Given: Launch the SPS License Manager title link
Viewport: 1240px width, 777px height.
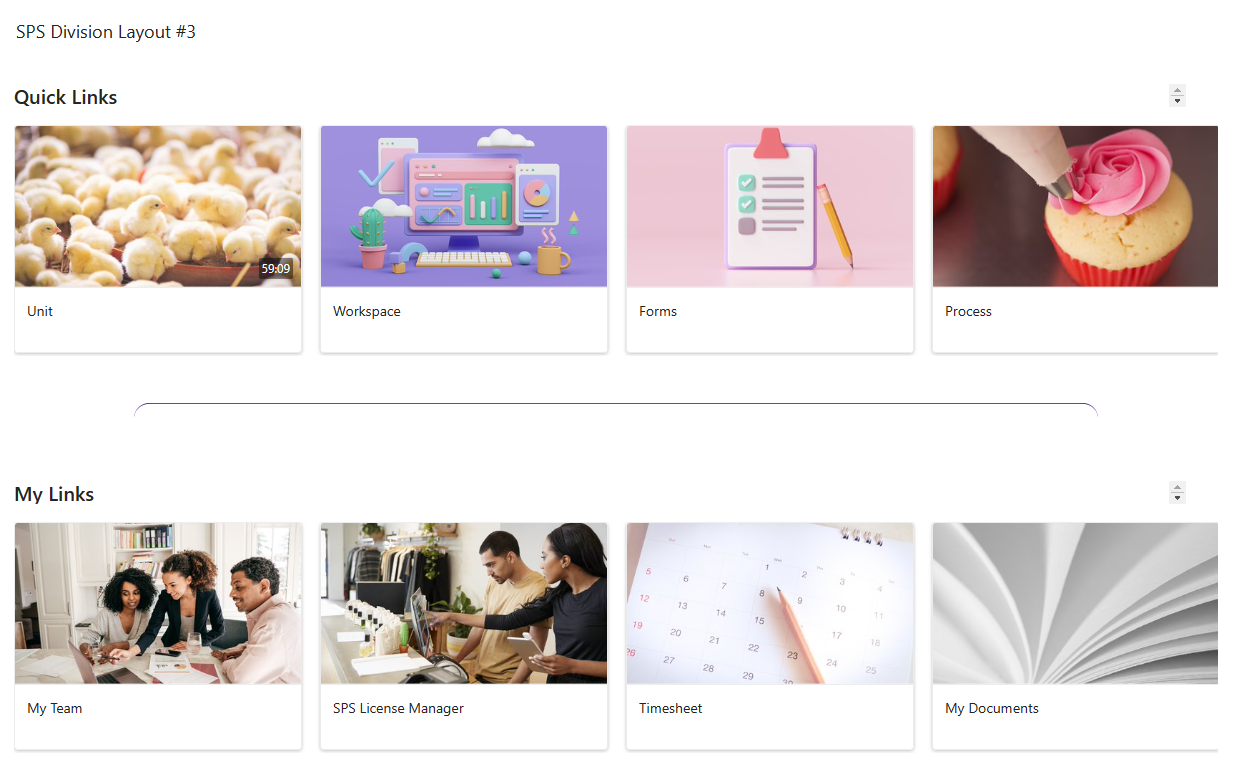Looking at the screenshot, I should pyautogui.click(x=398, y=708).
